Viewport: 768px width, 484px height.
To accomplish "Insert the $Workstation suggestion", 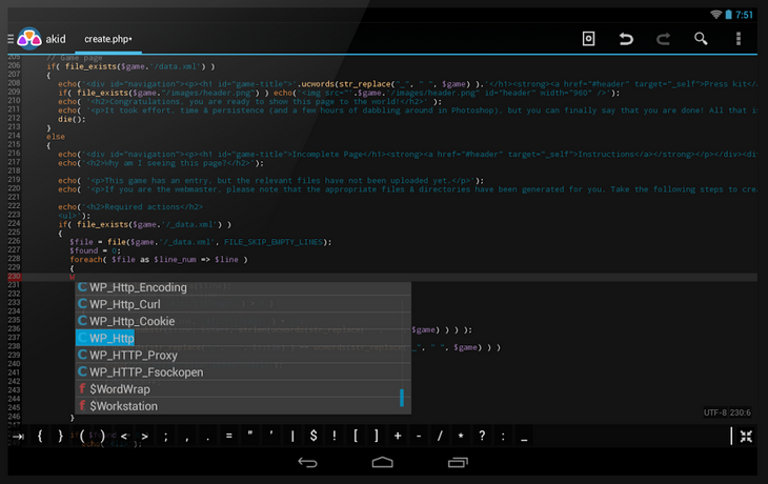I will (x=243, y=406).
